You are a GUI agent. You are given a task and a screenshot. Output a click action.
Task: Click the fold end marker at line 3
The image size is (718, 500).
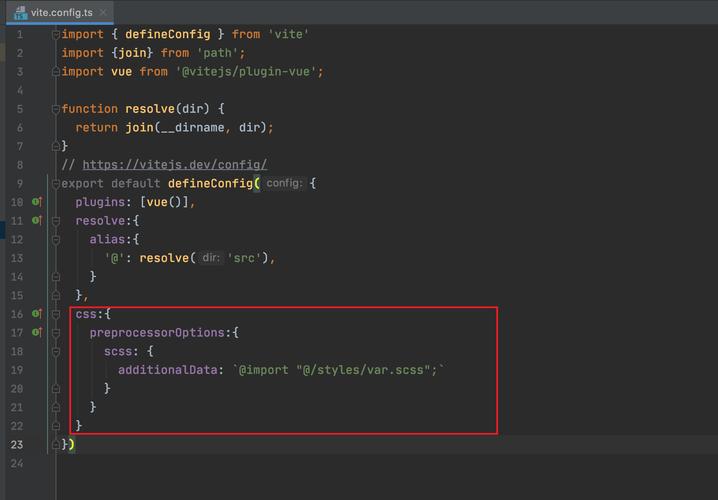tap(56, 71)
